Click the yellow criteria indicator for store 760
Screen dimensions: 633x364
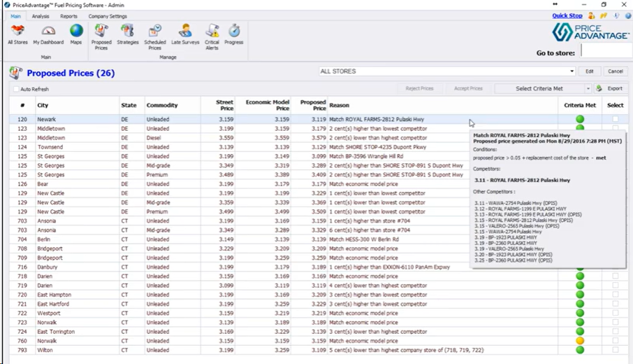click(x=580, y=341)
